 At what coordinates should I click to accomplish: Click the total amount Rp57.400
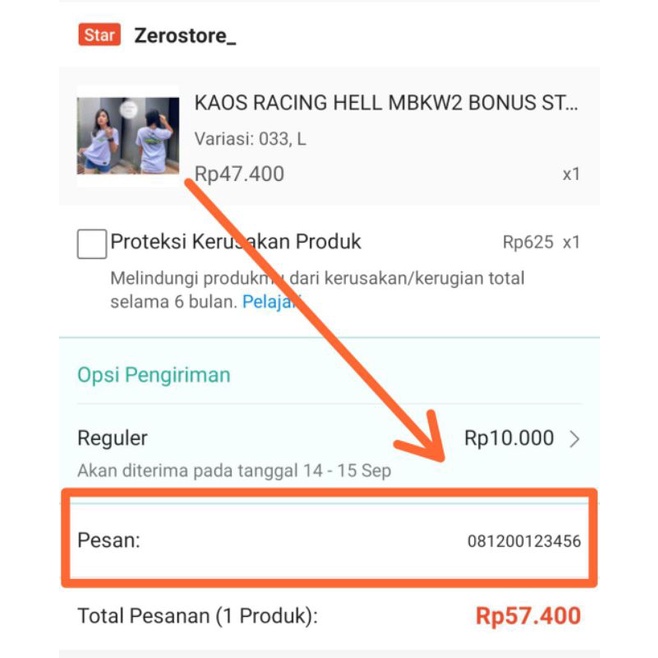click(528, 616)
